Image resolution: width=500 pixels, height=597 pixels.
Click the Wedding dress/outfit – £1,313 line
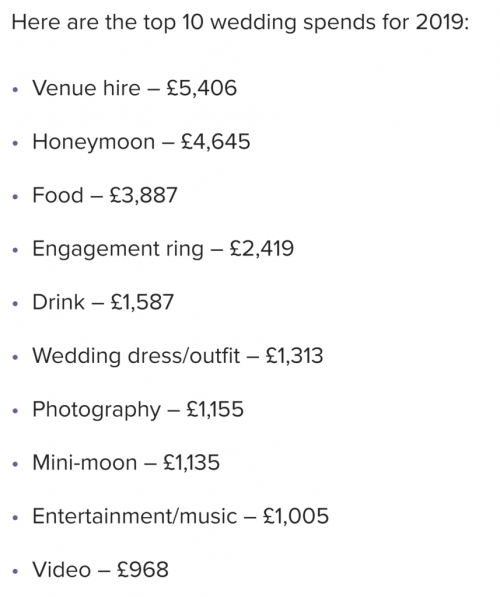(177, 356)
